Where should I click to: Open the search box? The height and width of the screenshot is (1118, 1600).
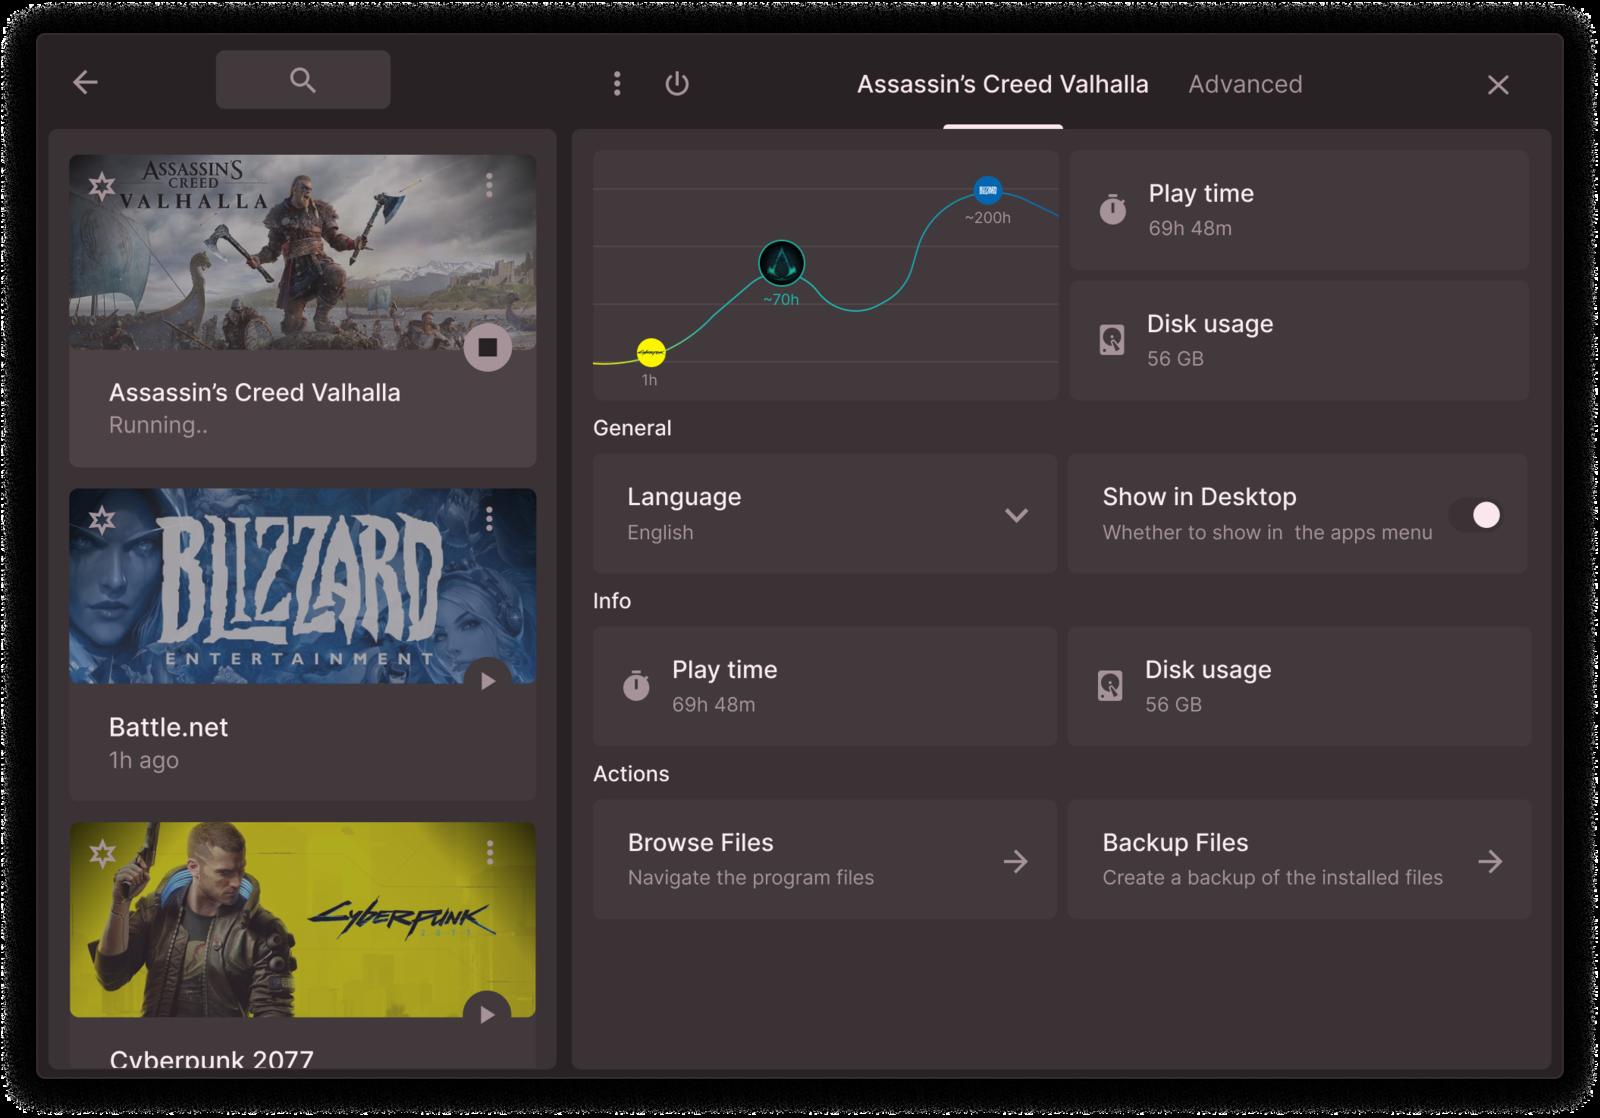tap(303, 80)
